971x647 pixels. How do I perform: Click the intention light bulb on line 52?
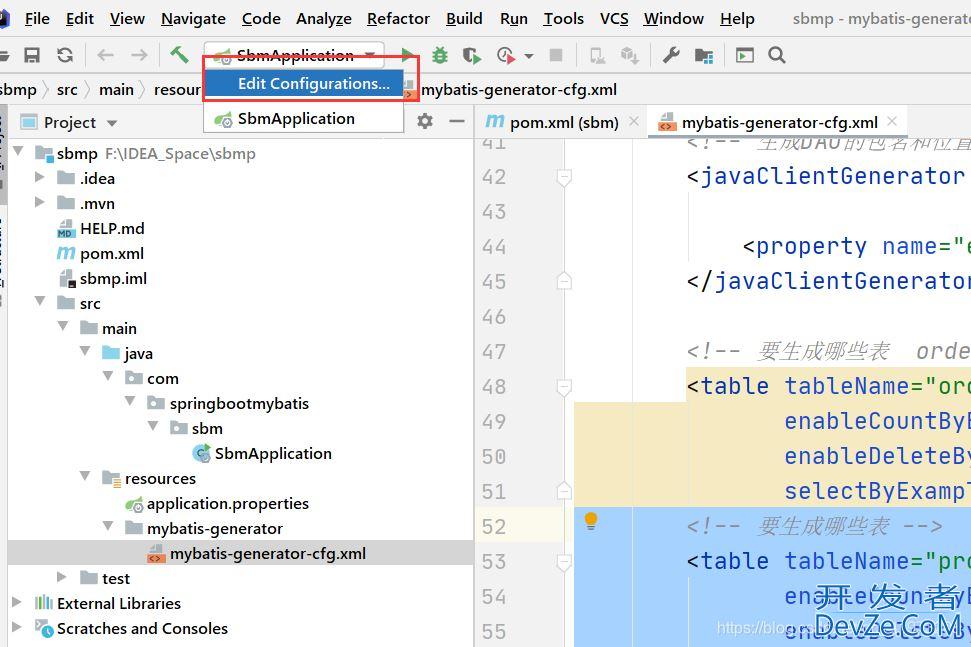pyautogui.click(x=591, y=521)
